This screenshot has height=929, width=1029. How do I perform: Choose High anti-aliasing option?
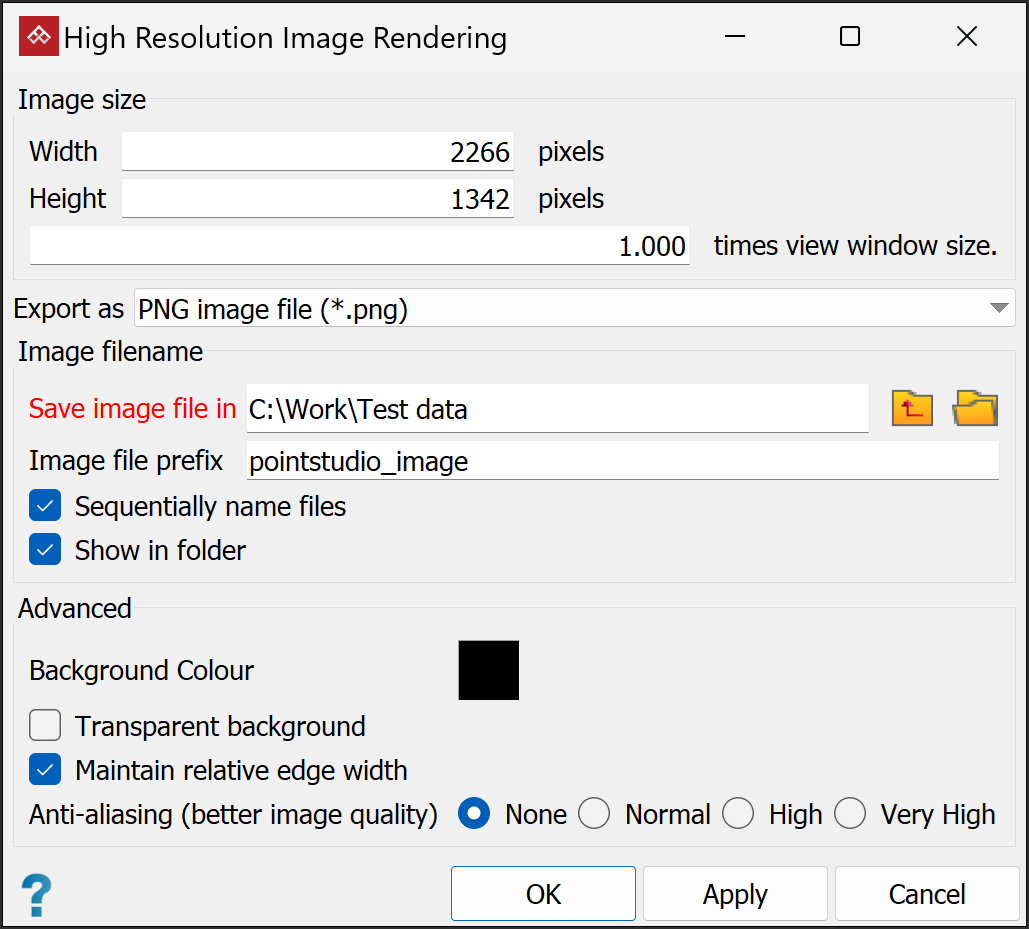tap(738, 814)
